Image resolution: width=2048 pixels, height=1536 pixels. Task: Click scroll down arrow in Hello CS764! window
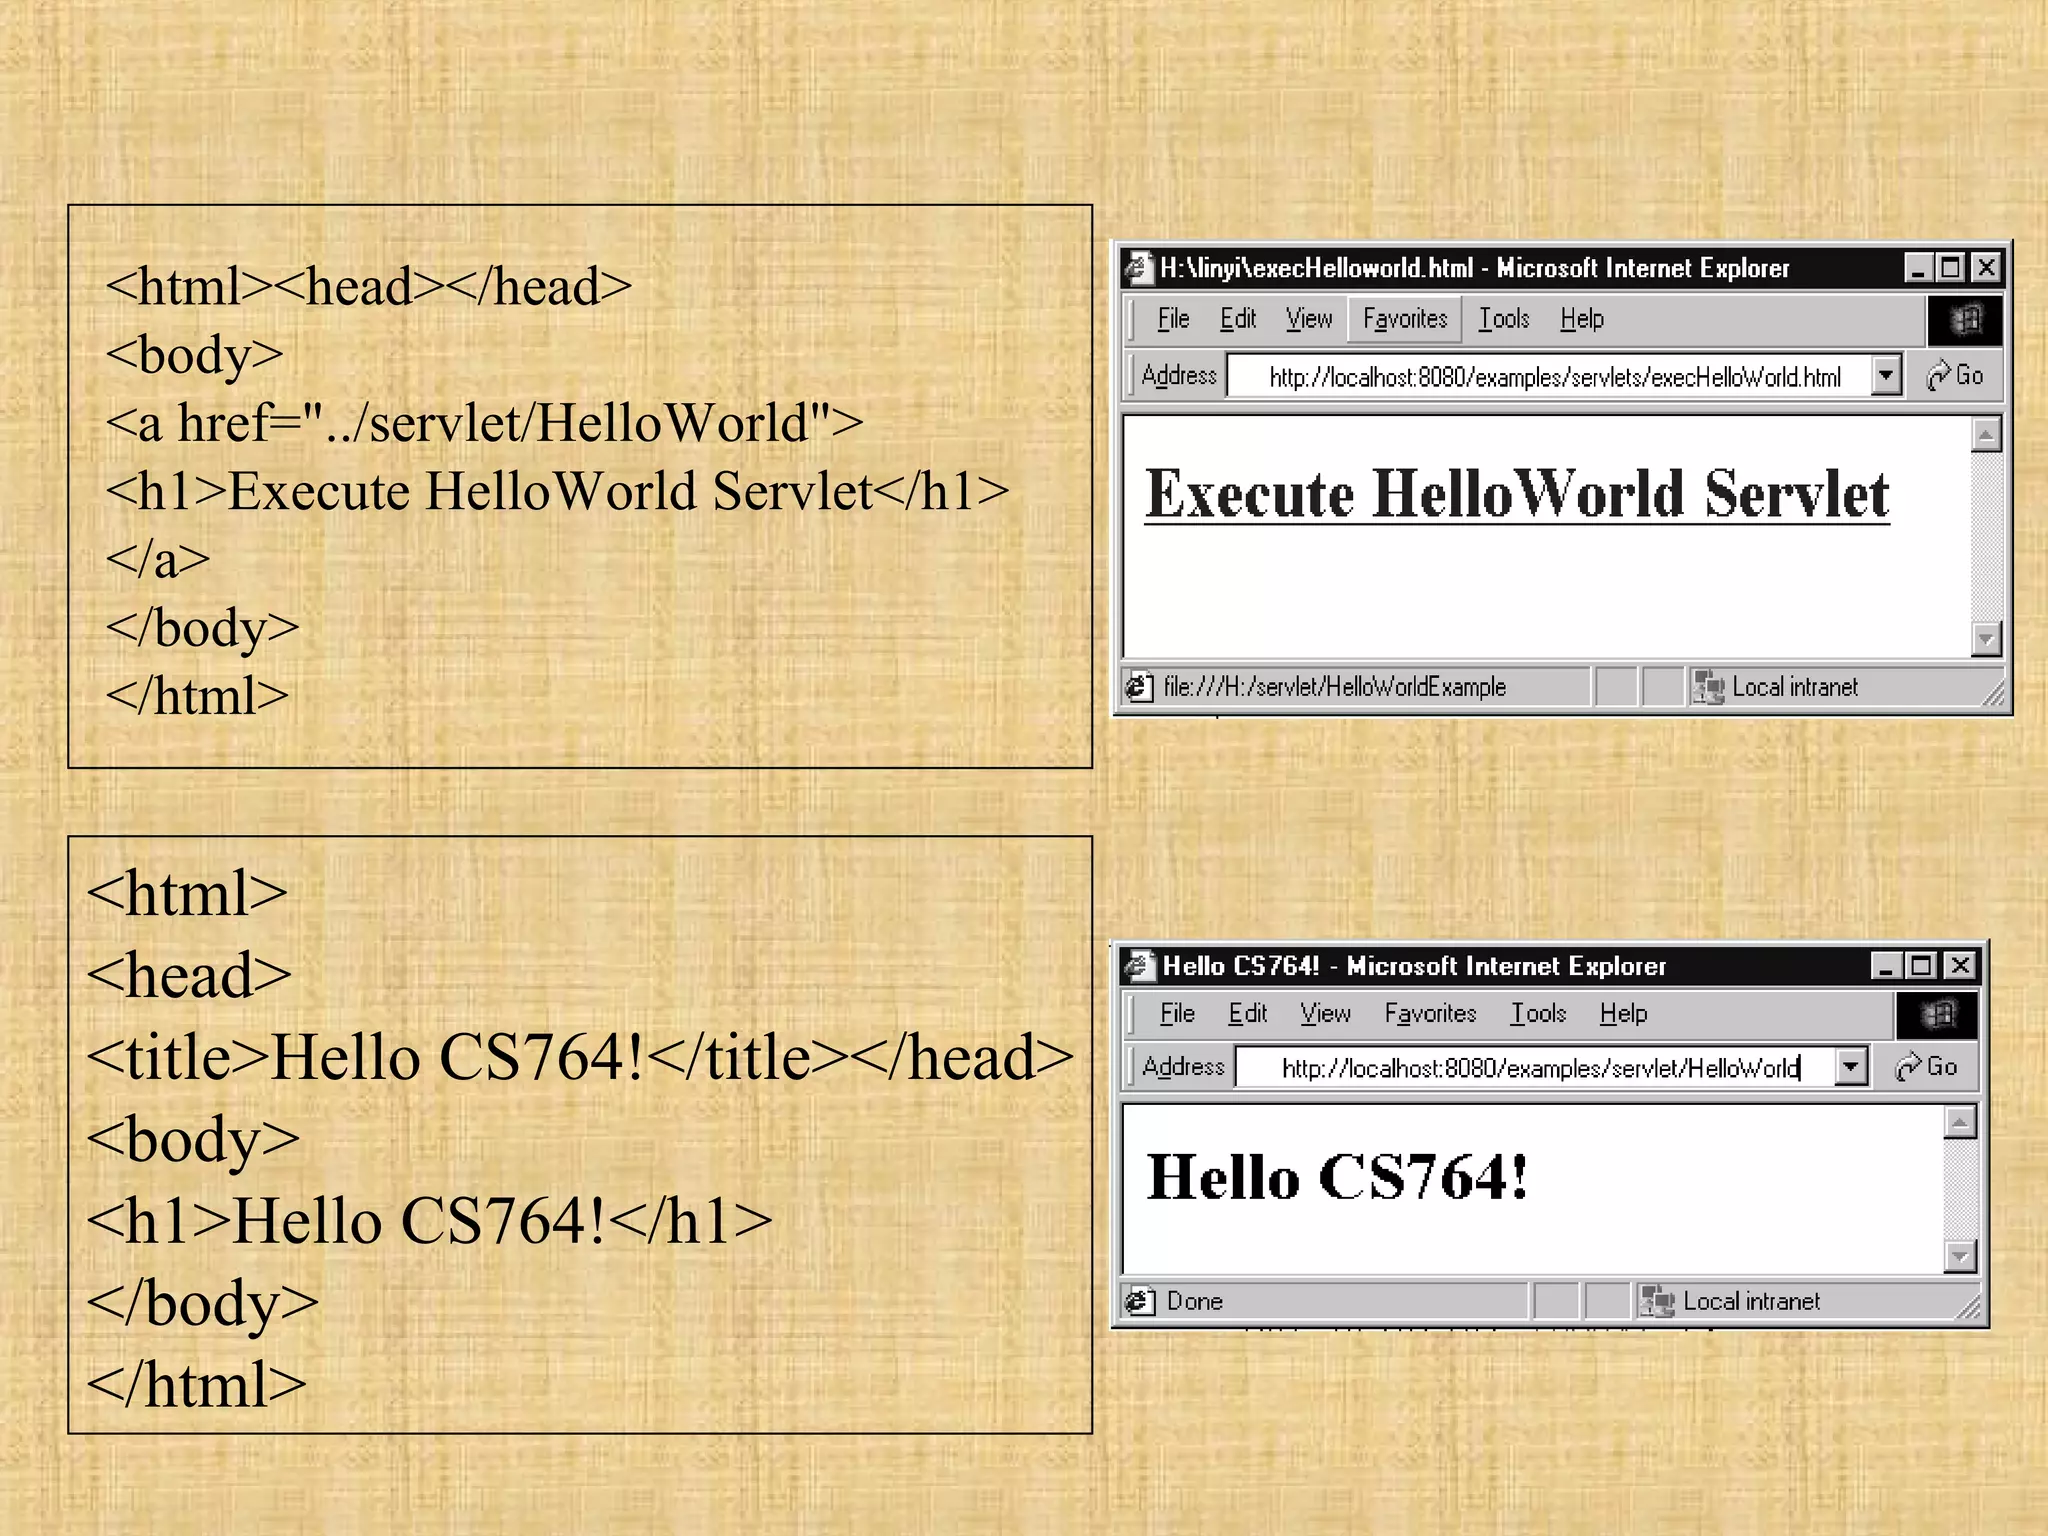tap(1960, 1255)
